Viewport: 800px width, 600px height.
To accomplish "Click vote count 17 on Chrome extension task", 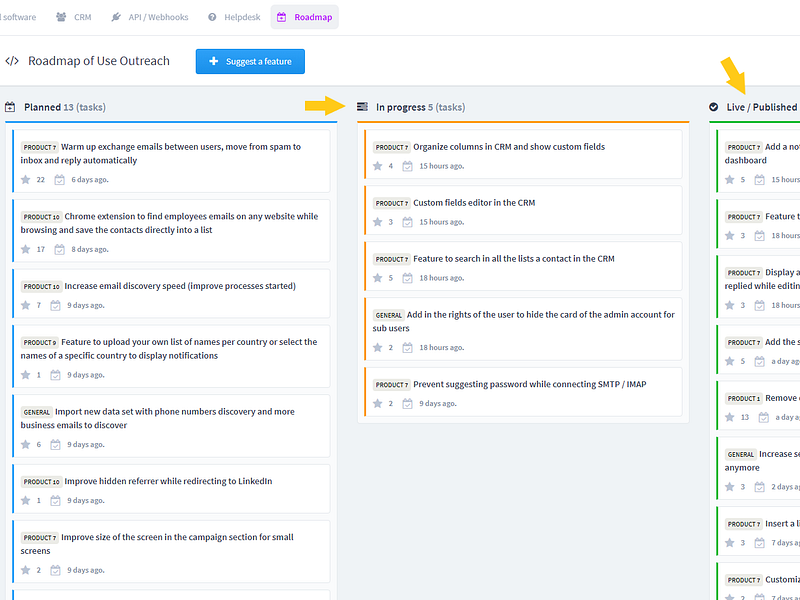I will point(41,249).
